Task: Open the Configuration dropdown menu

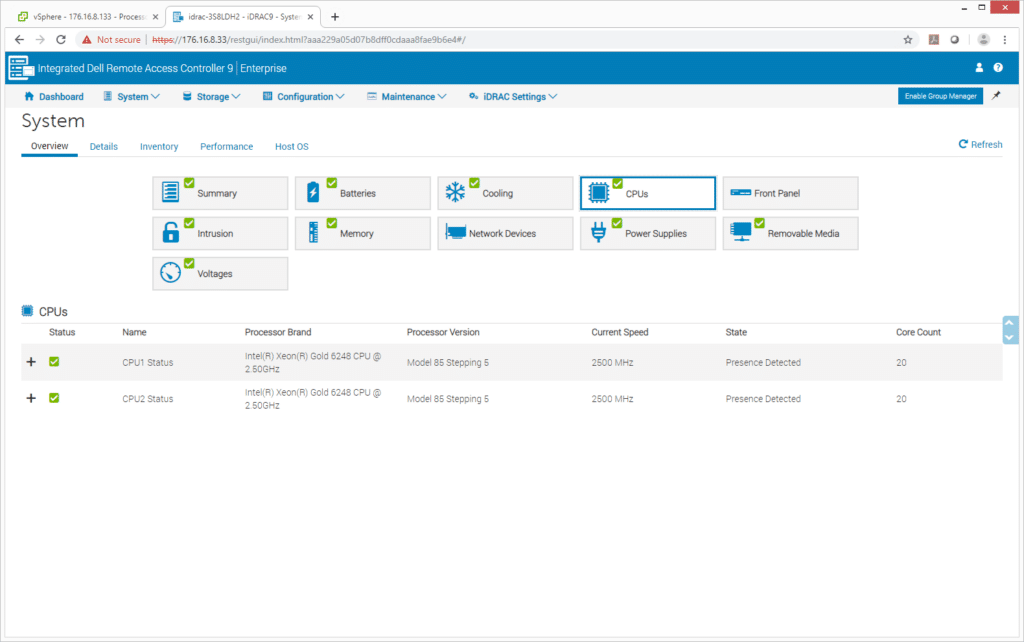Action: [304, 96]
